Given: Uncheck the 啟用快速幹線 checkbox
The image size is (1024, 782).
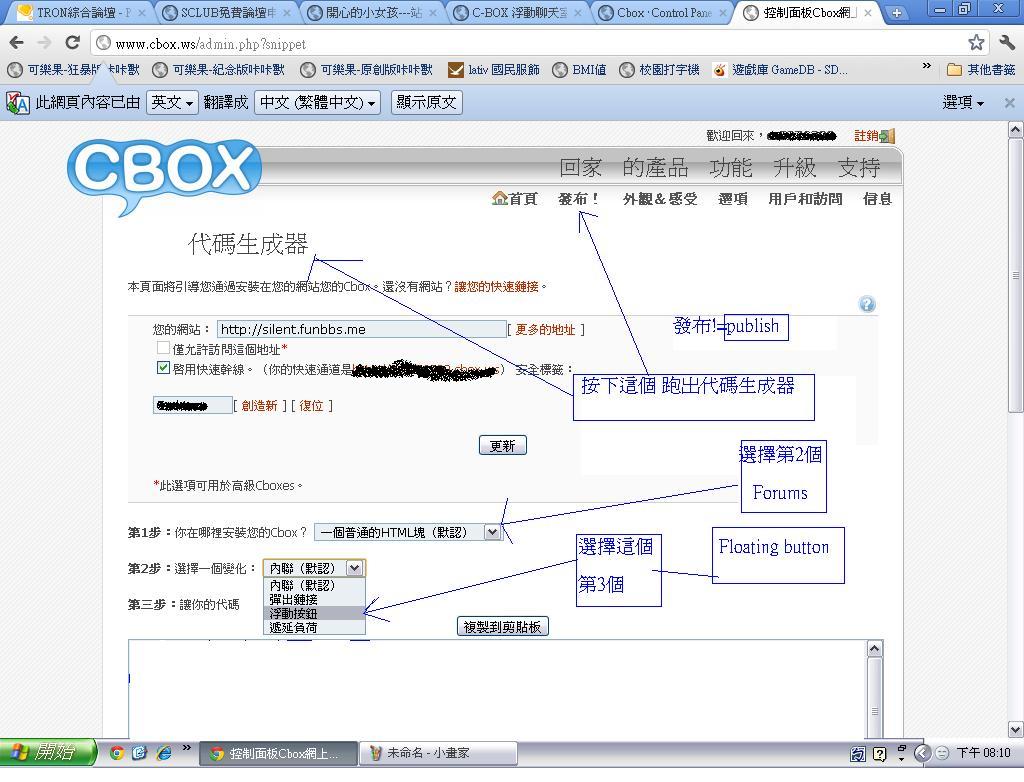Looking at the screenshot, I should (x=163, y=368).
